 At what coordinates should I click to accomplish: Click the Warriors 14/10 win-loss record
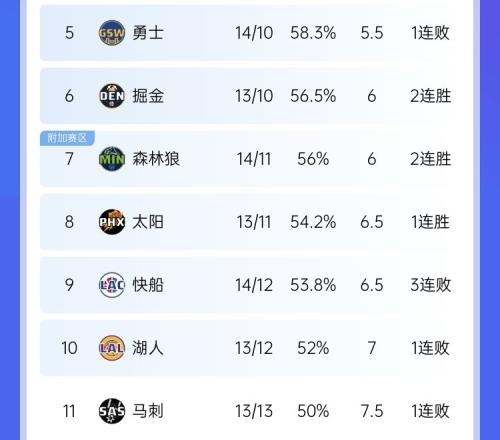pyautogui.click(x=254, y=33)
